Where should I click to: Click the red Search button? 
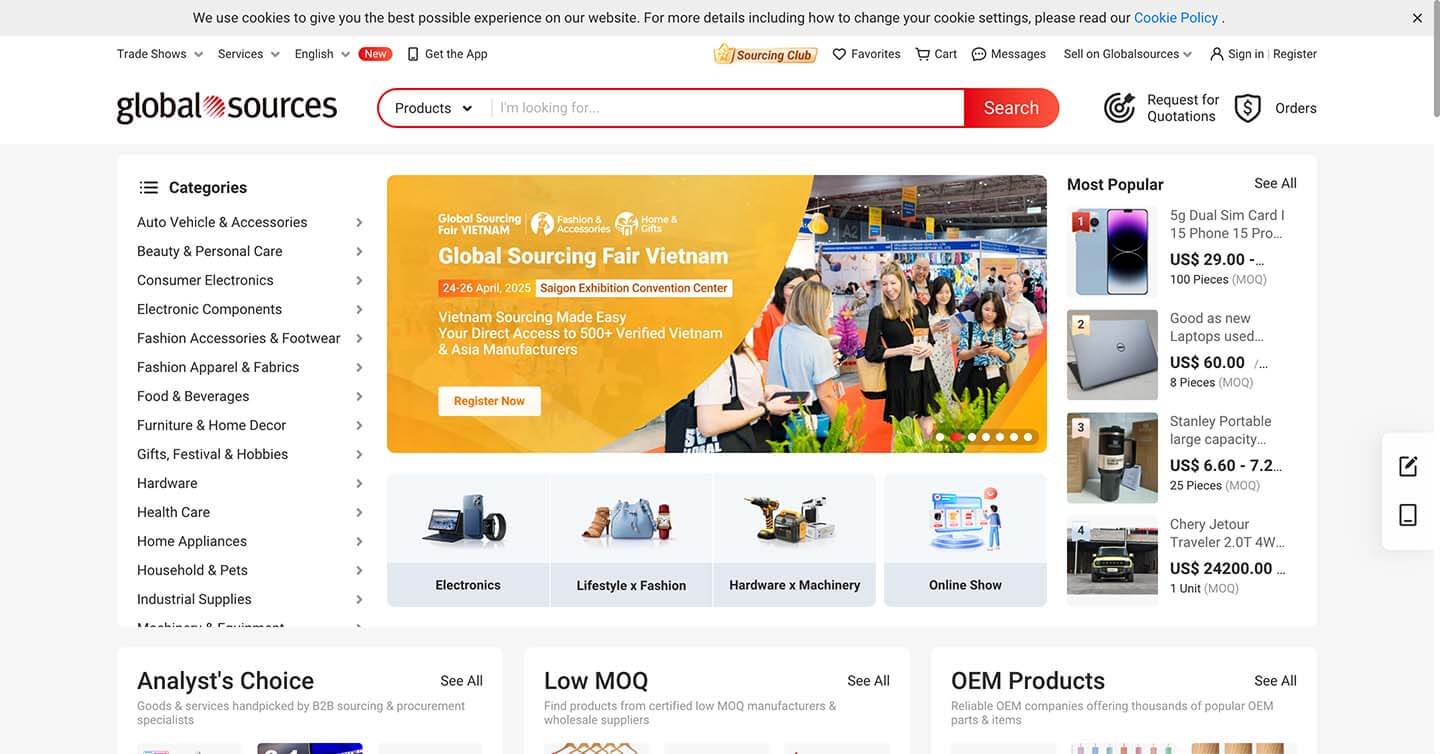click(x=1011, y=108)
